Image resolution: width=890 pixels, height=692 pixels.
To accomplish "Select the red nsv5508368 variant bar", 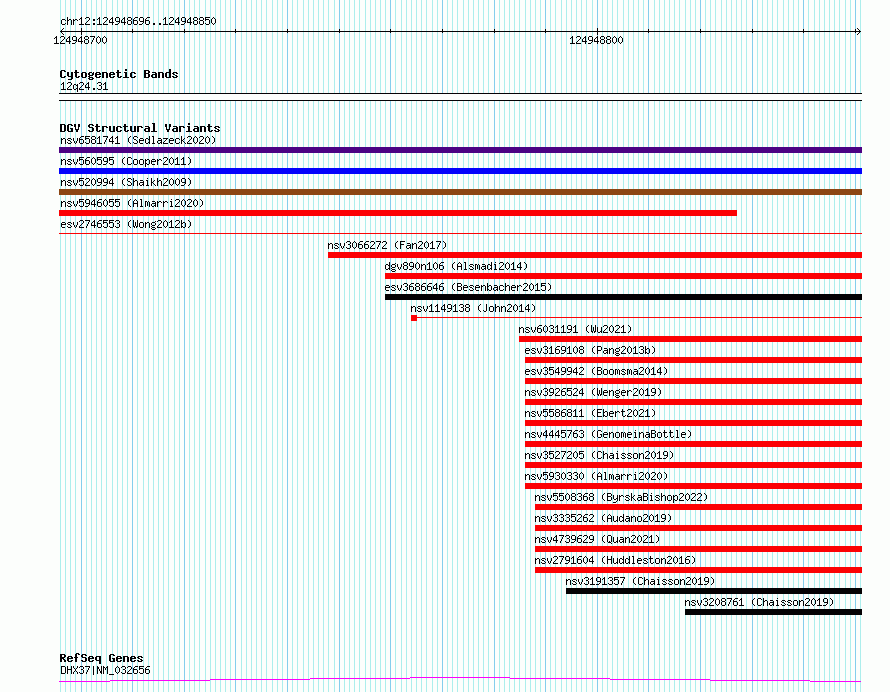I will (699, 508).
